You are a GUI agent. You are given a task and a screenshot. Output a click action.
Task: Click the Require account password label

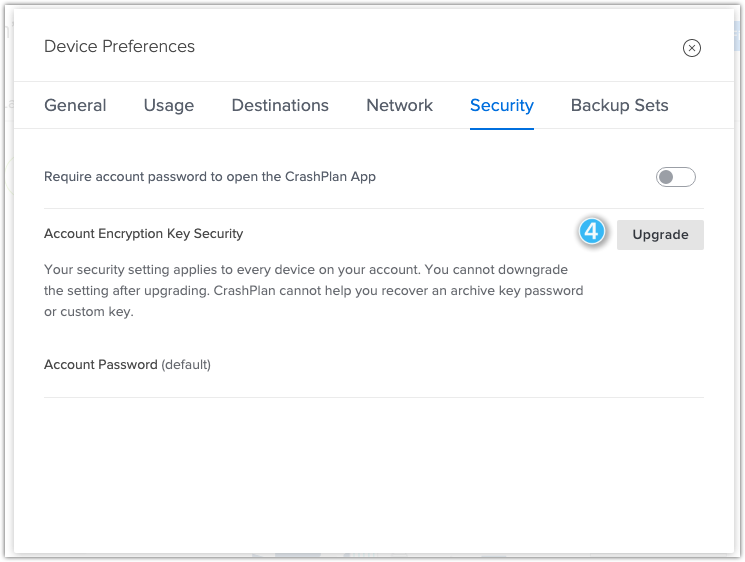coord(210,177)
